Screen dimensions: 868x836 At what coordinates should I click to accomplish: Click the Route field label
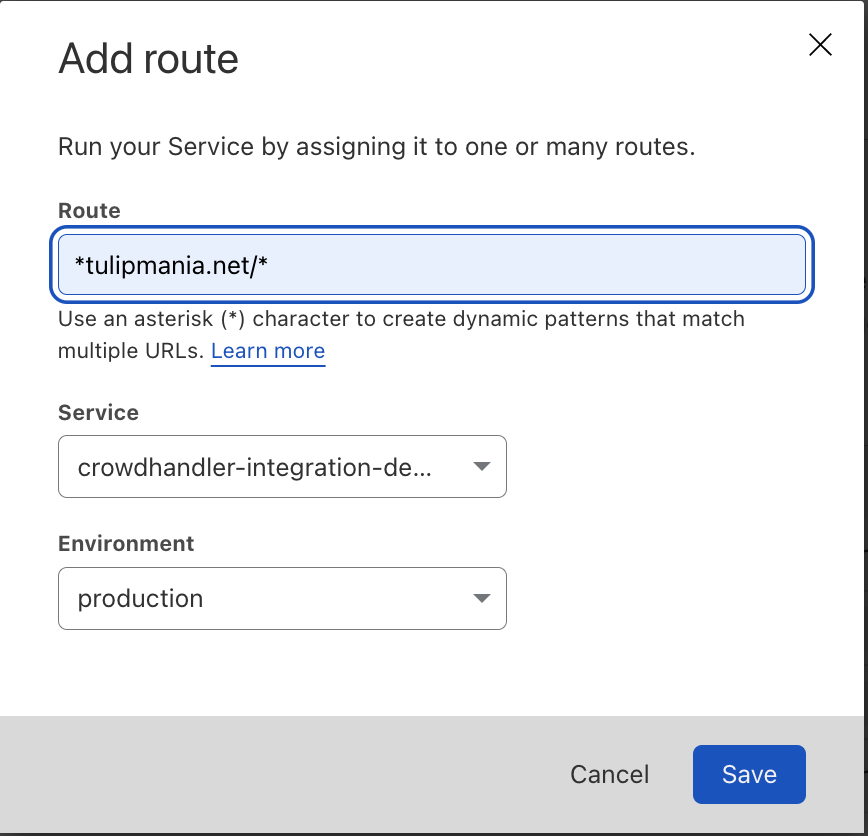coord(89,211)
